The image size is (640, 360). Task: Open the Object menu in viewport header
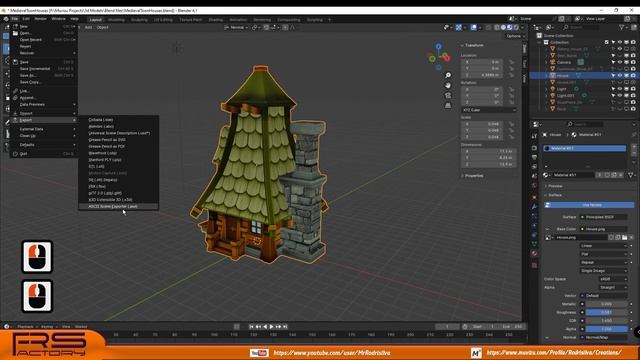point(102,27)
